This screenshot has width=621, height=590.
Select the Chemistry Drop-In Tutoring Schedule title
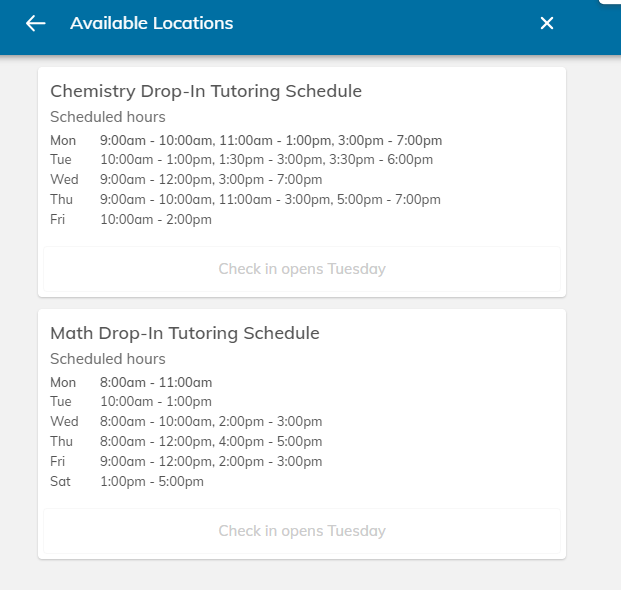(x=206, y=91)
